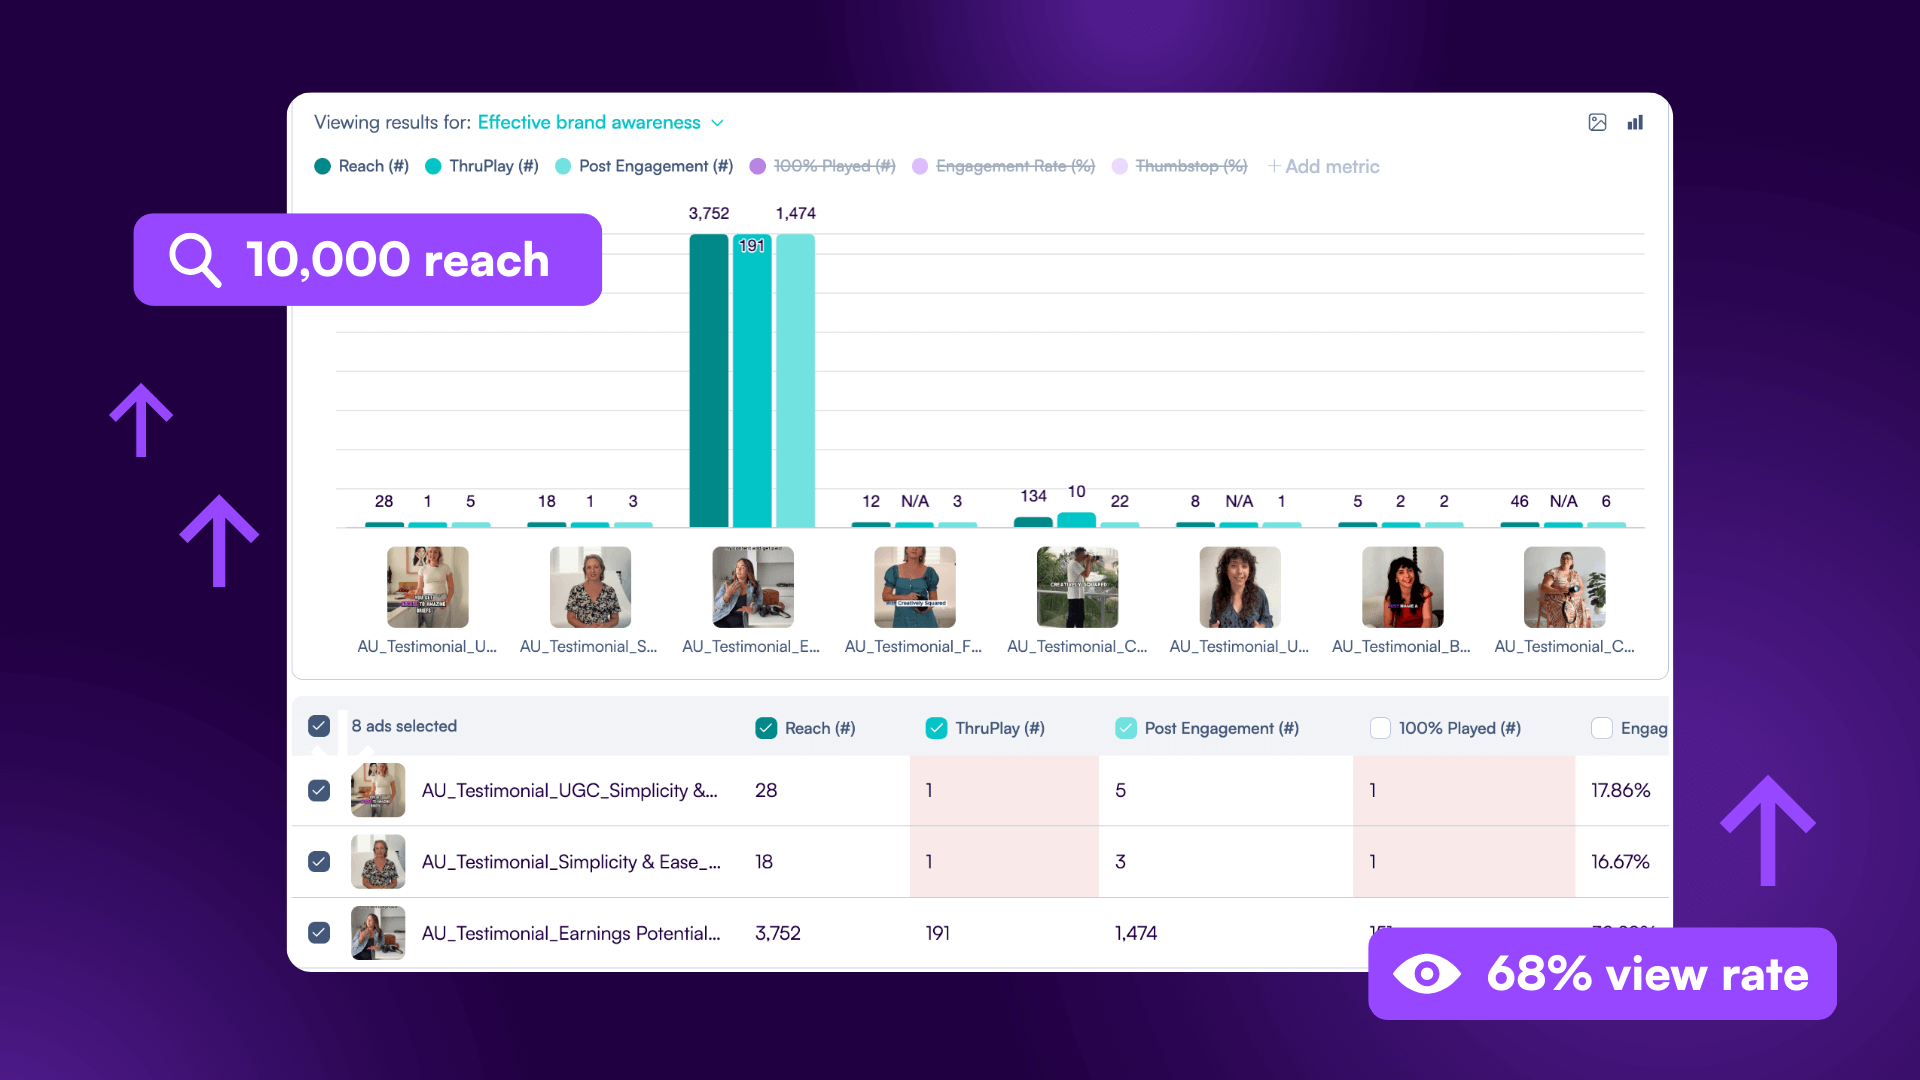Click Add metric
Viewport: 1920px width, 1080px height.
pyautogui.click(x=1323, y=167)
